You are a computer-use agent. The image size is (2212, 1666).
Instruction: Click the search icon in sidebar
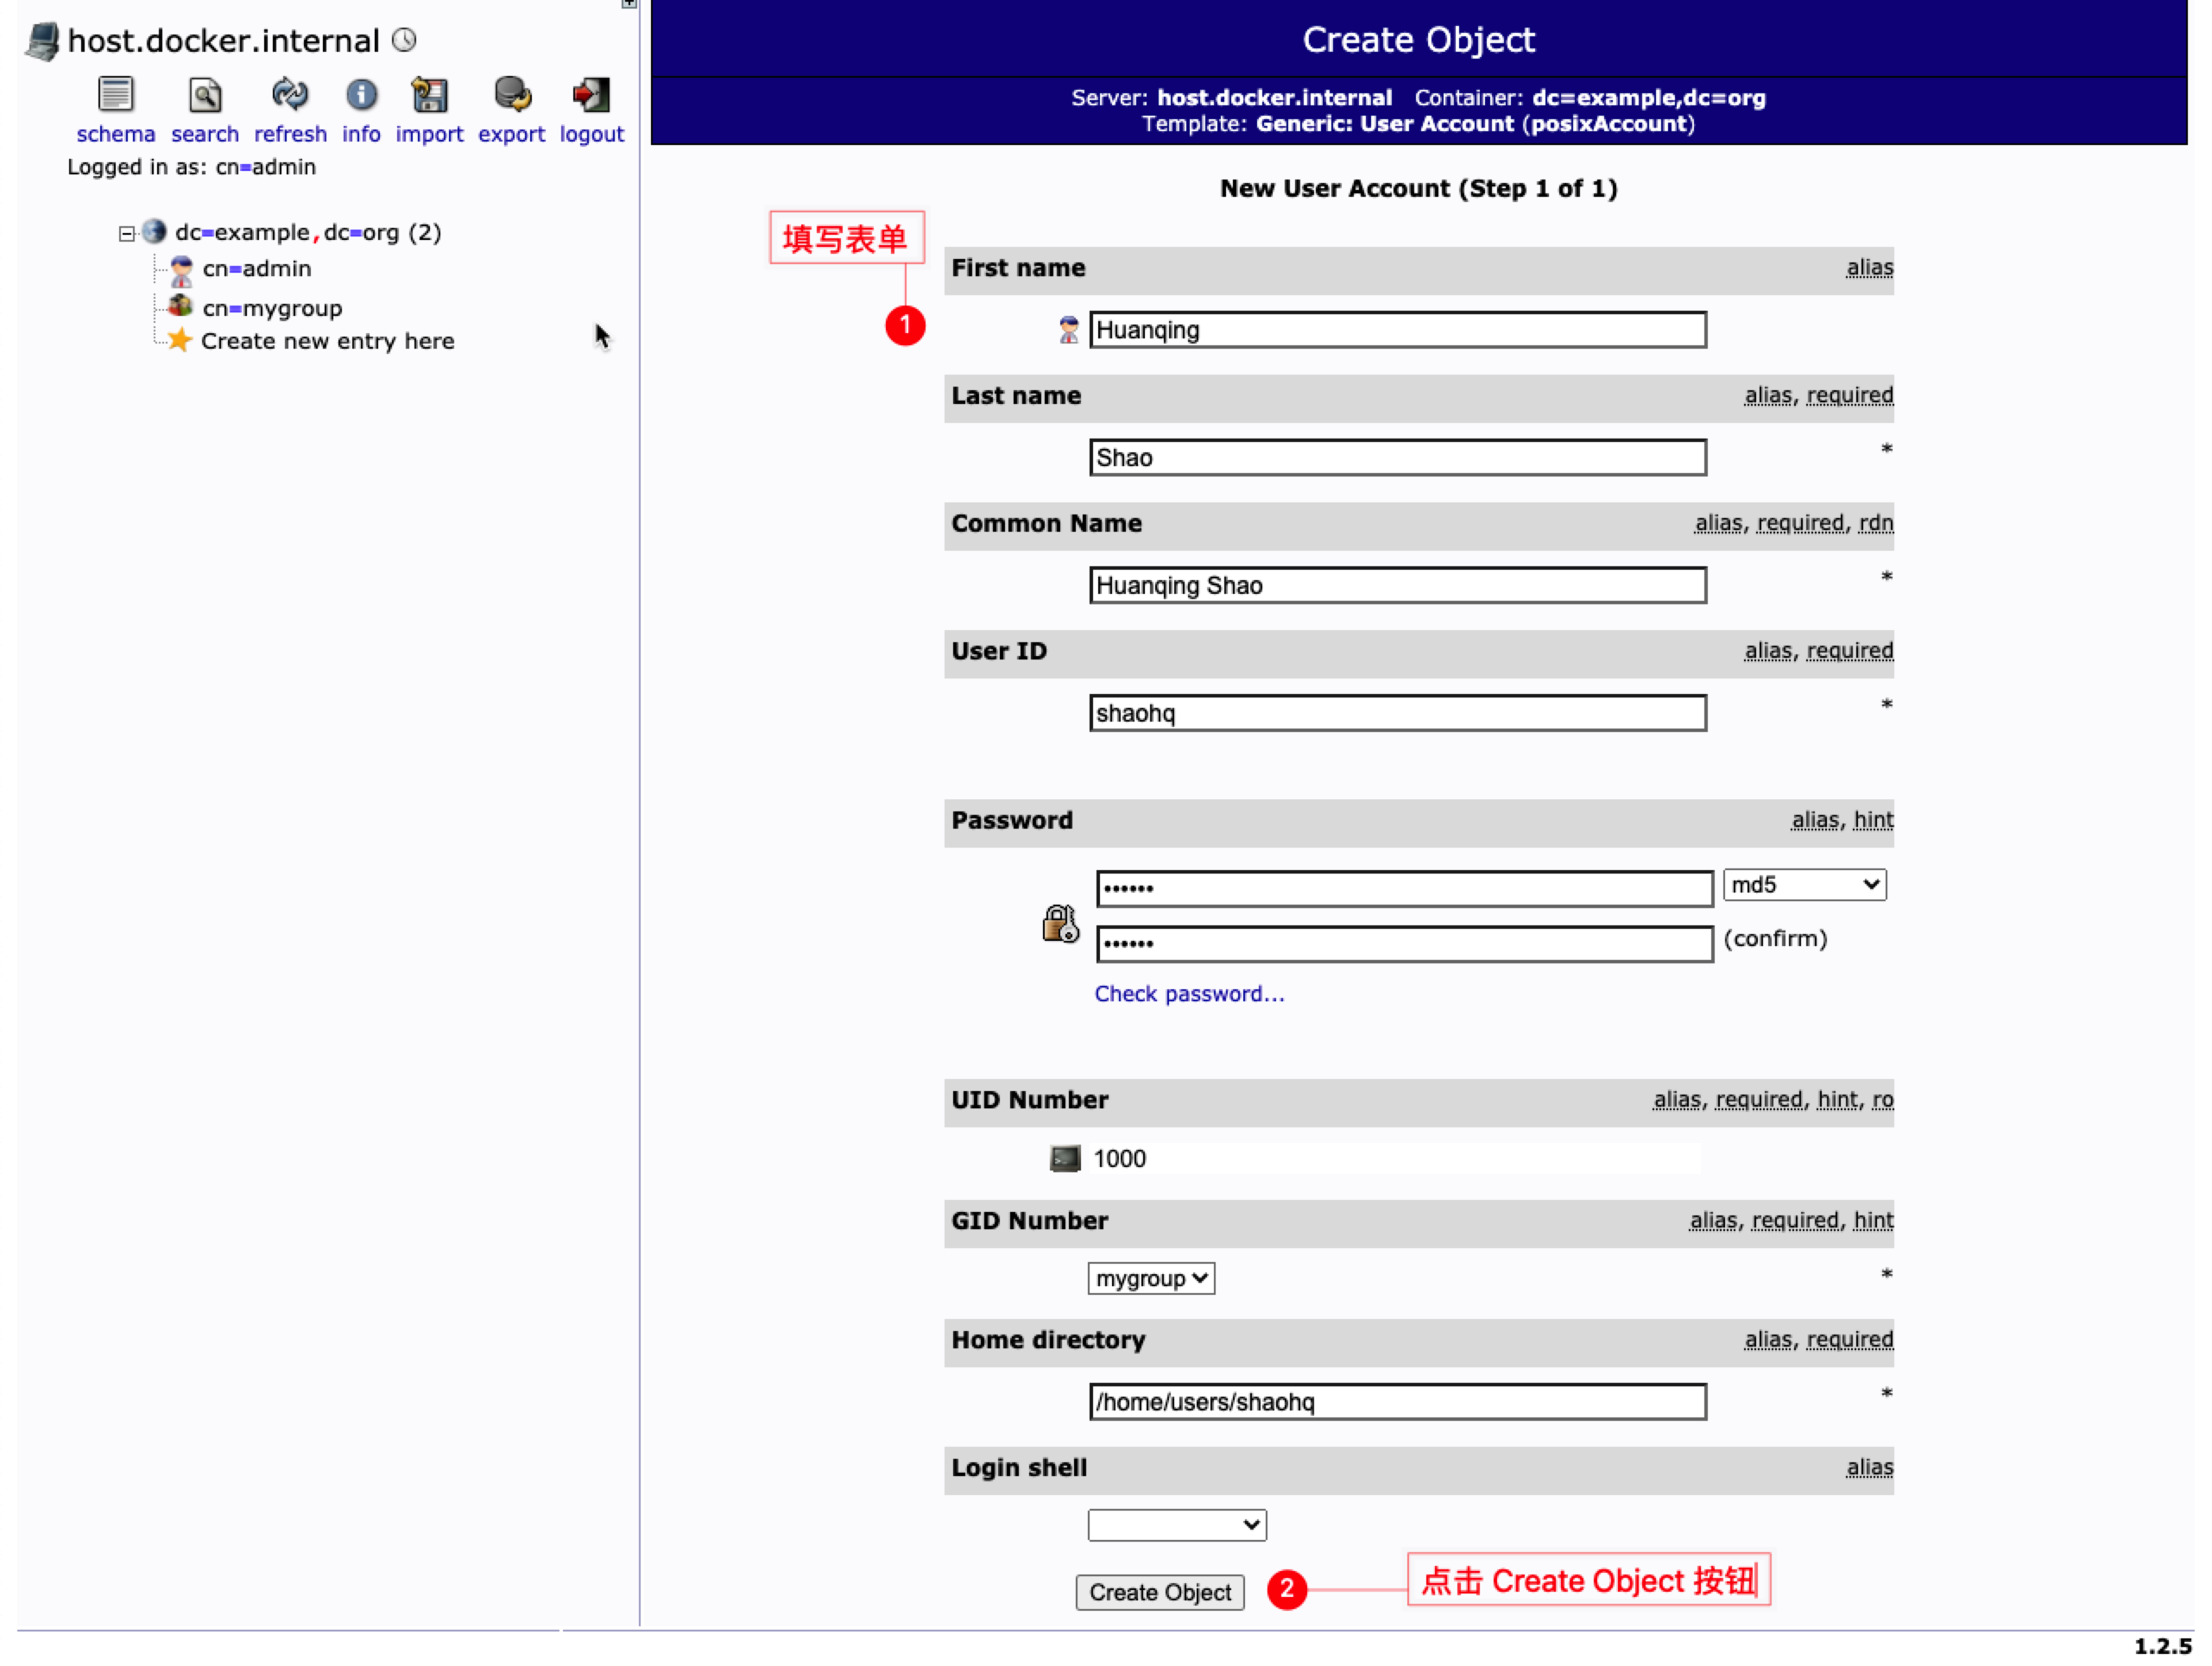205,95
